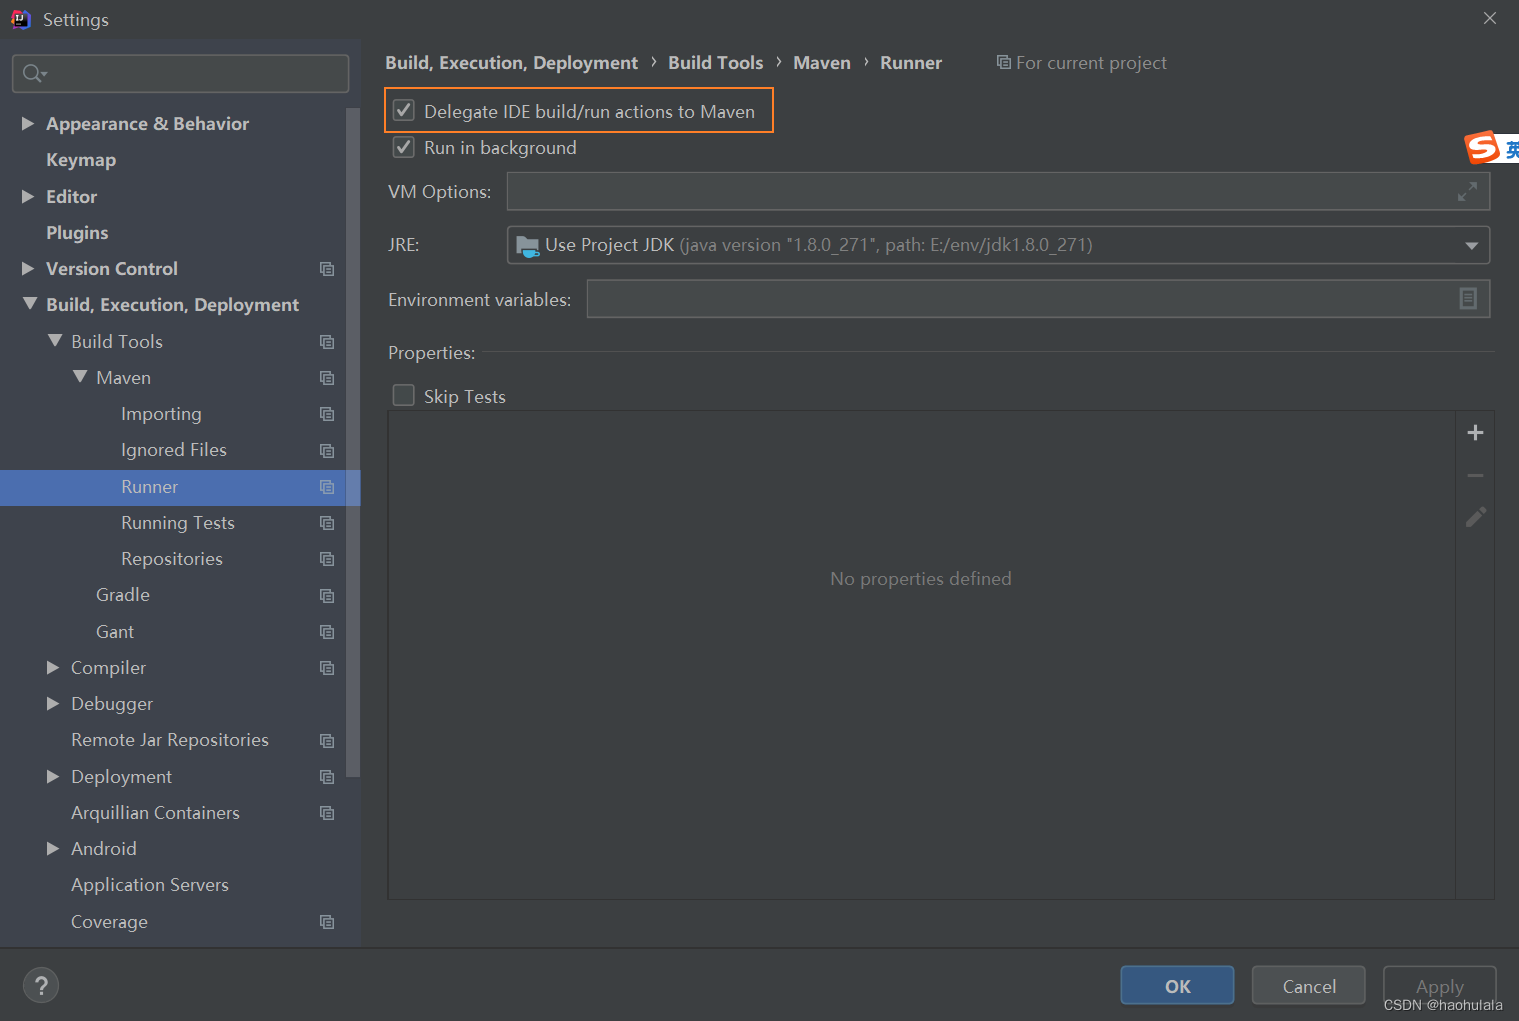Click project-level icon beside Remote Jar Repositories
This screenshot has height=1021, width=1519.
click(327, 741)
